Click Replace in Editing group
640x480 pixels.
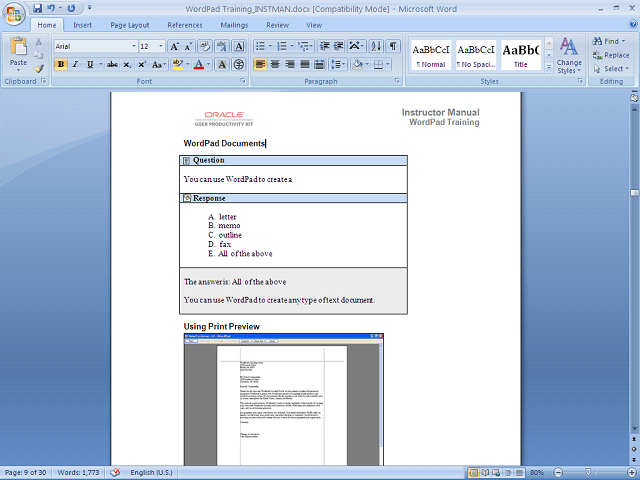tap(611, 55)
